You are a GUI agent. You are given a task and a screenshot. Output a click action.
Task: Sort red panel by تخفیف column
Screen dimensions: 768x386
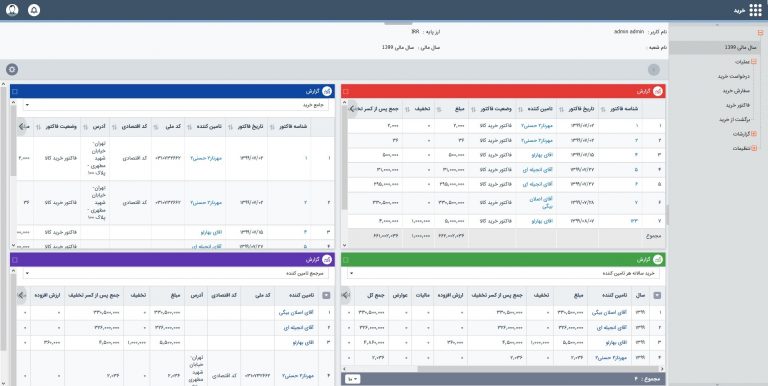408,109
